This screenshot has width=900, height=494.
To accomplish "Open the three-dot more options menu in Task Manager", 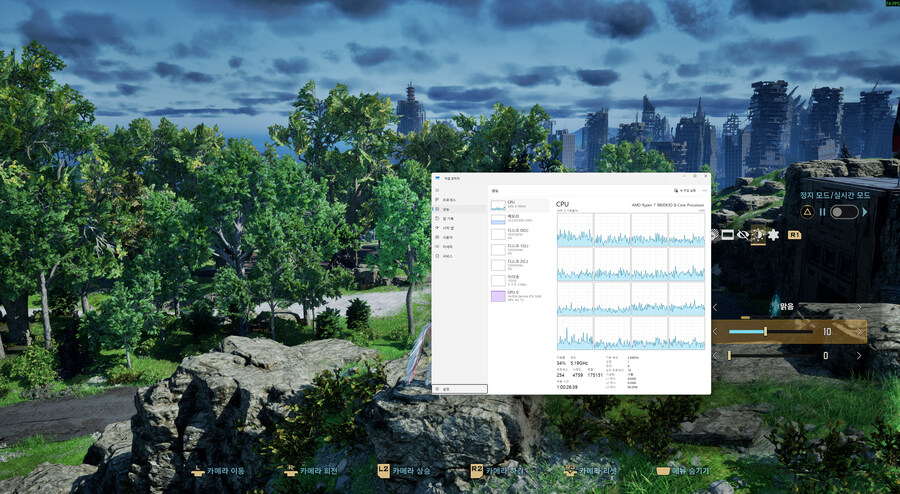I will pos(703,190).
